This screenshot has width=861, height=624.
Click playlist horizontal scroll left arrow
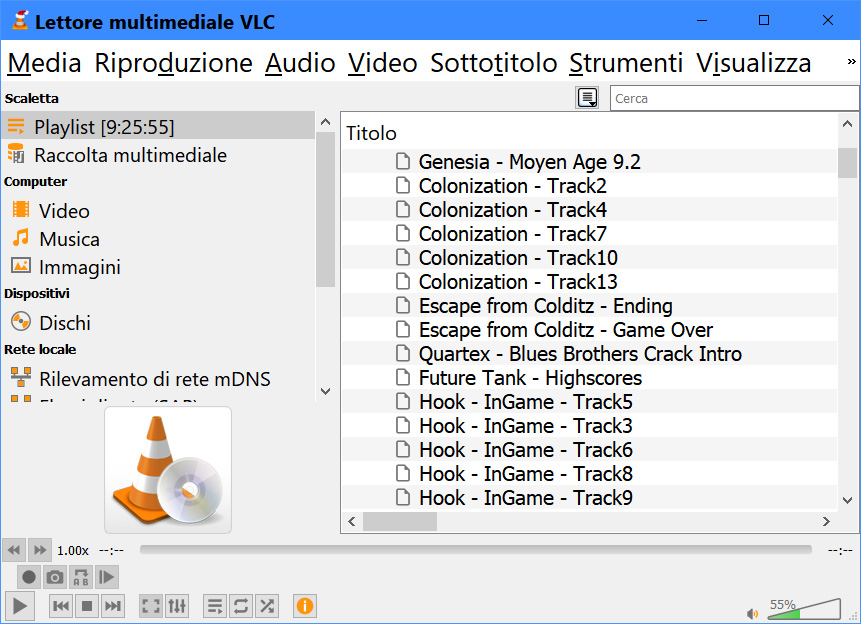tap(352, 521)
